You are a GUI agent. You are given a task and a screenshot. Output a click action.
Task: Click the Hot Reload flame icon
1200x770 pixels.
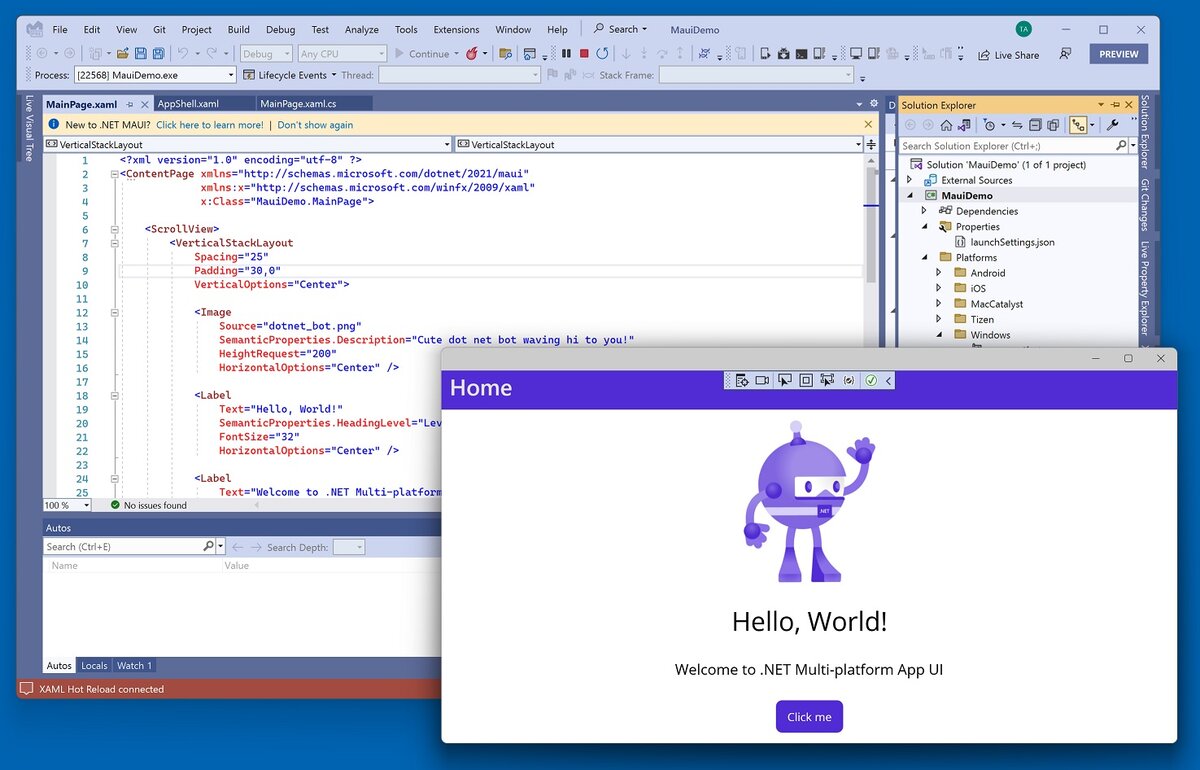coord(472,54)
